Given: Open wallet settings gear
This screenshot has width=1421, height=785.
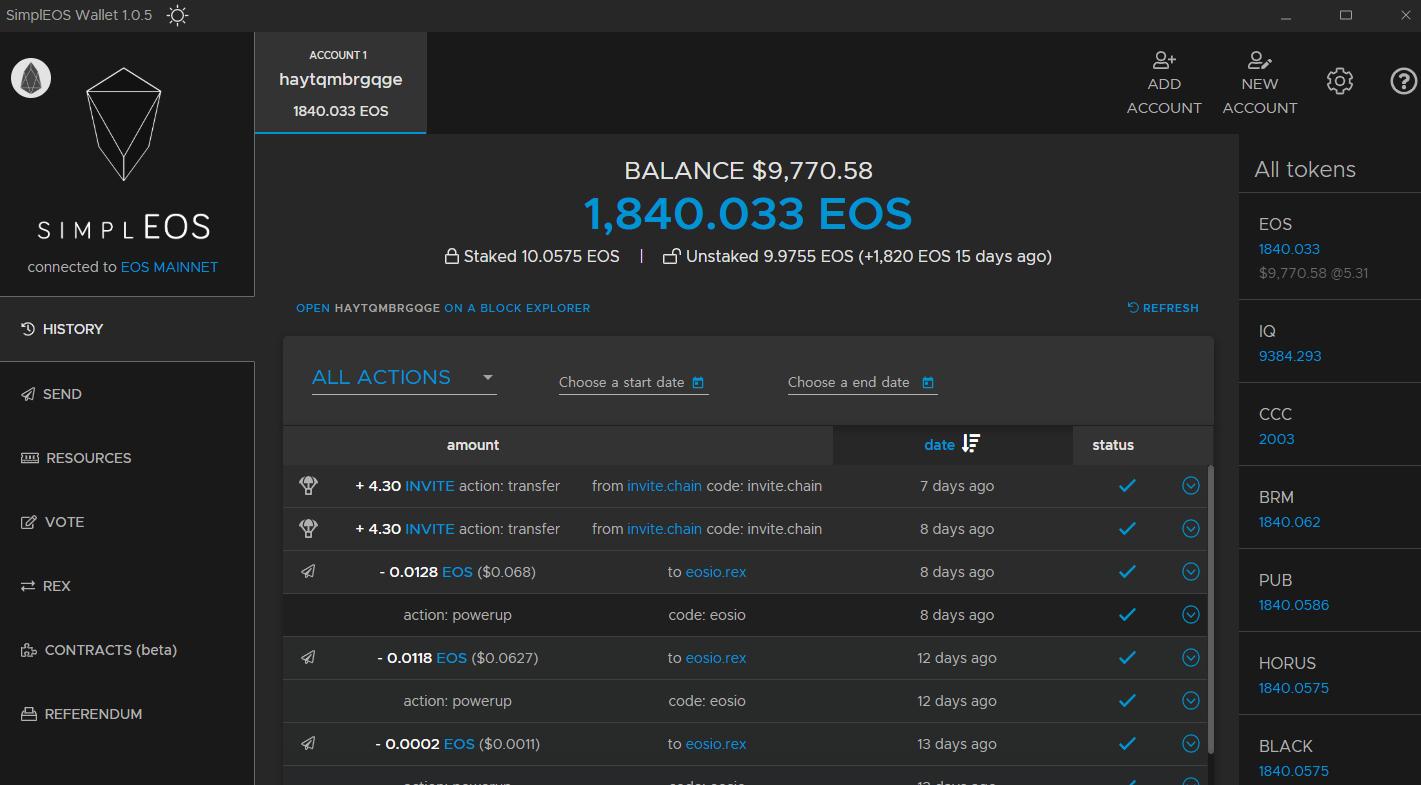Looking at the screenshot, I should pyautogui.click(x=1340, y=81).
